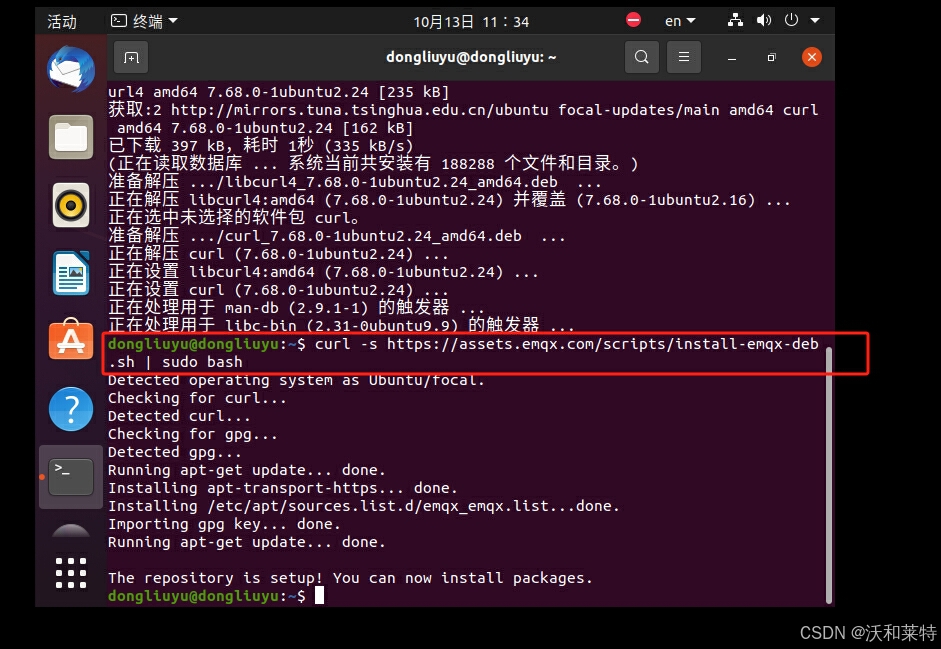Select the Terminal icon in dock
Image resolution: width=941 pixels, height=649 pixels.
click(x=71, y=477)
